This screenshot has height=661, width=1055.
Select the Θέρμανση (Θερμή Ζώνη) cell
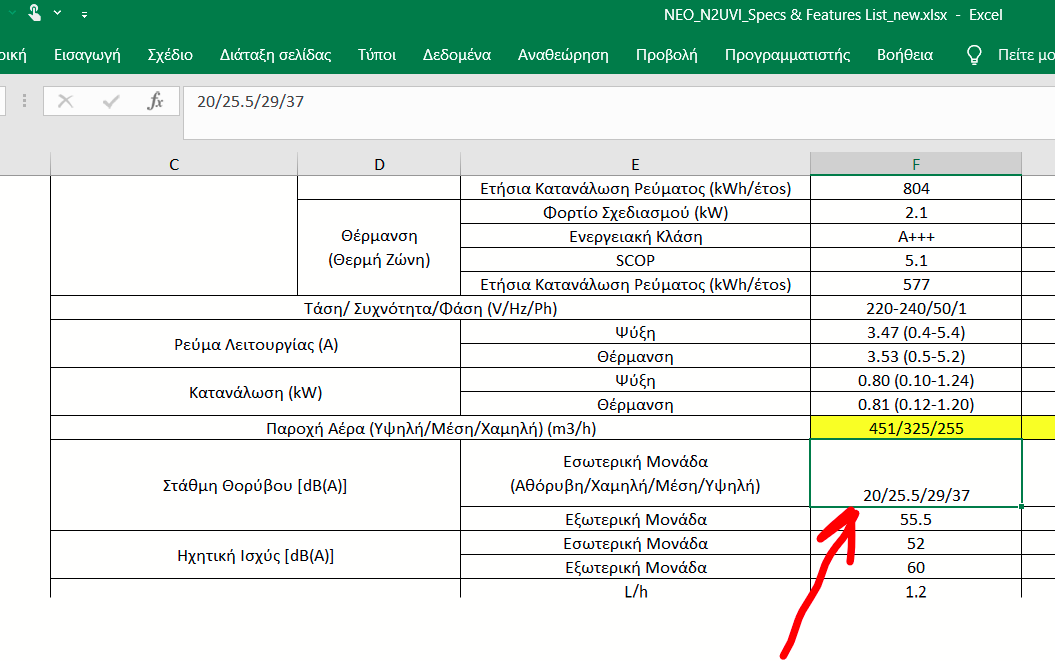[x=379, y=248]
